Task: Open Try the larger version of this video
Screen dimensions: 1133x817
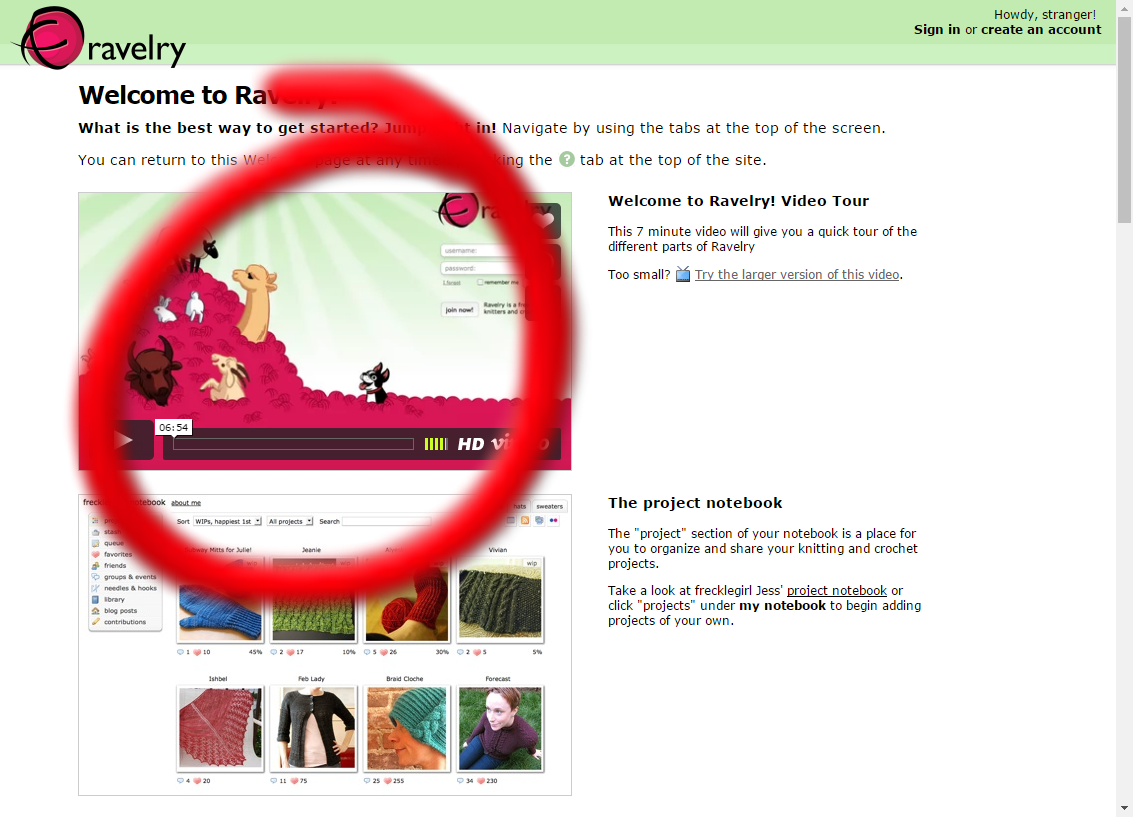Action: (x=797, y=275)
